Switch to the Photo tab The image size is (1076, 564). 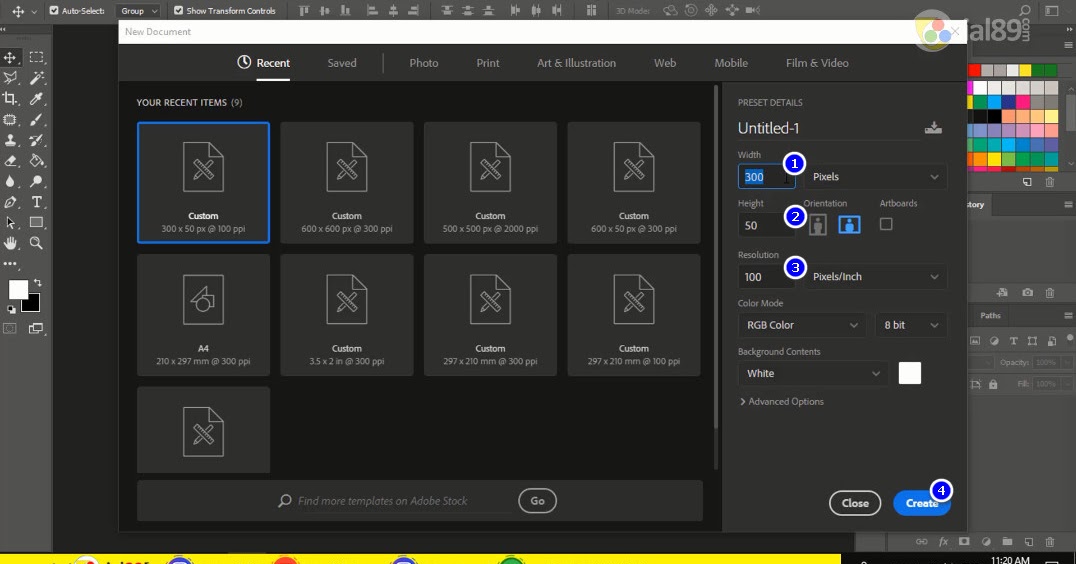[x=424, y=63]
